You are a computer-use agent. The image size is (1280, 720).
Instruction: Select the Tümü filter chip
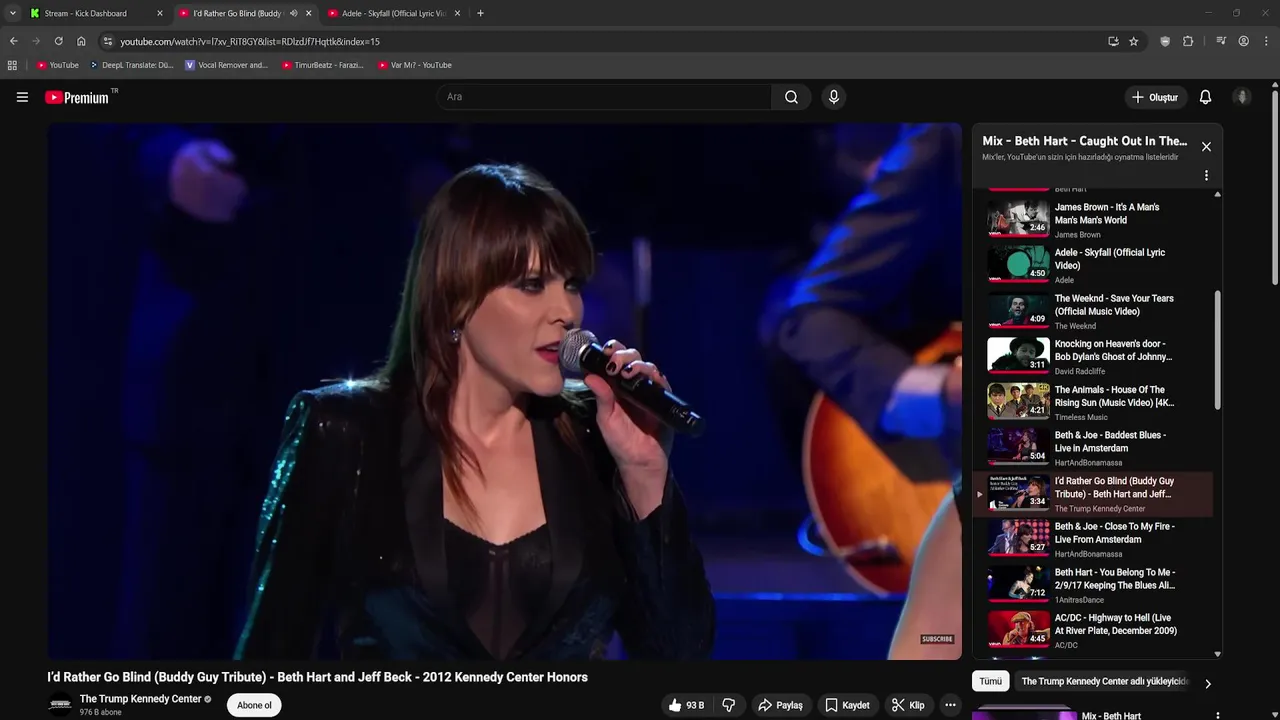click(x=990, y=681)
